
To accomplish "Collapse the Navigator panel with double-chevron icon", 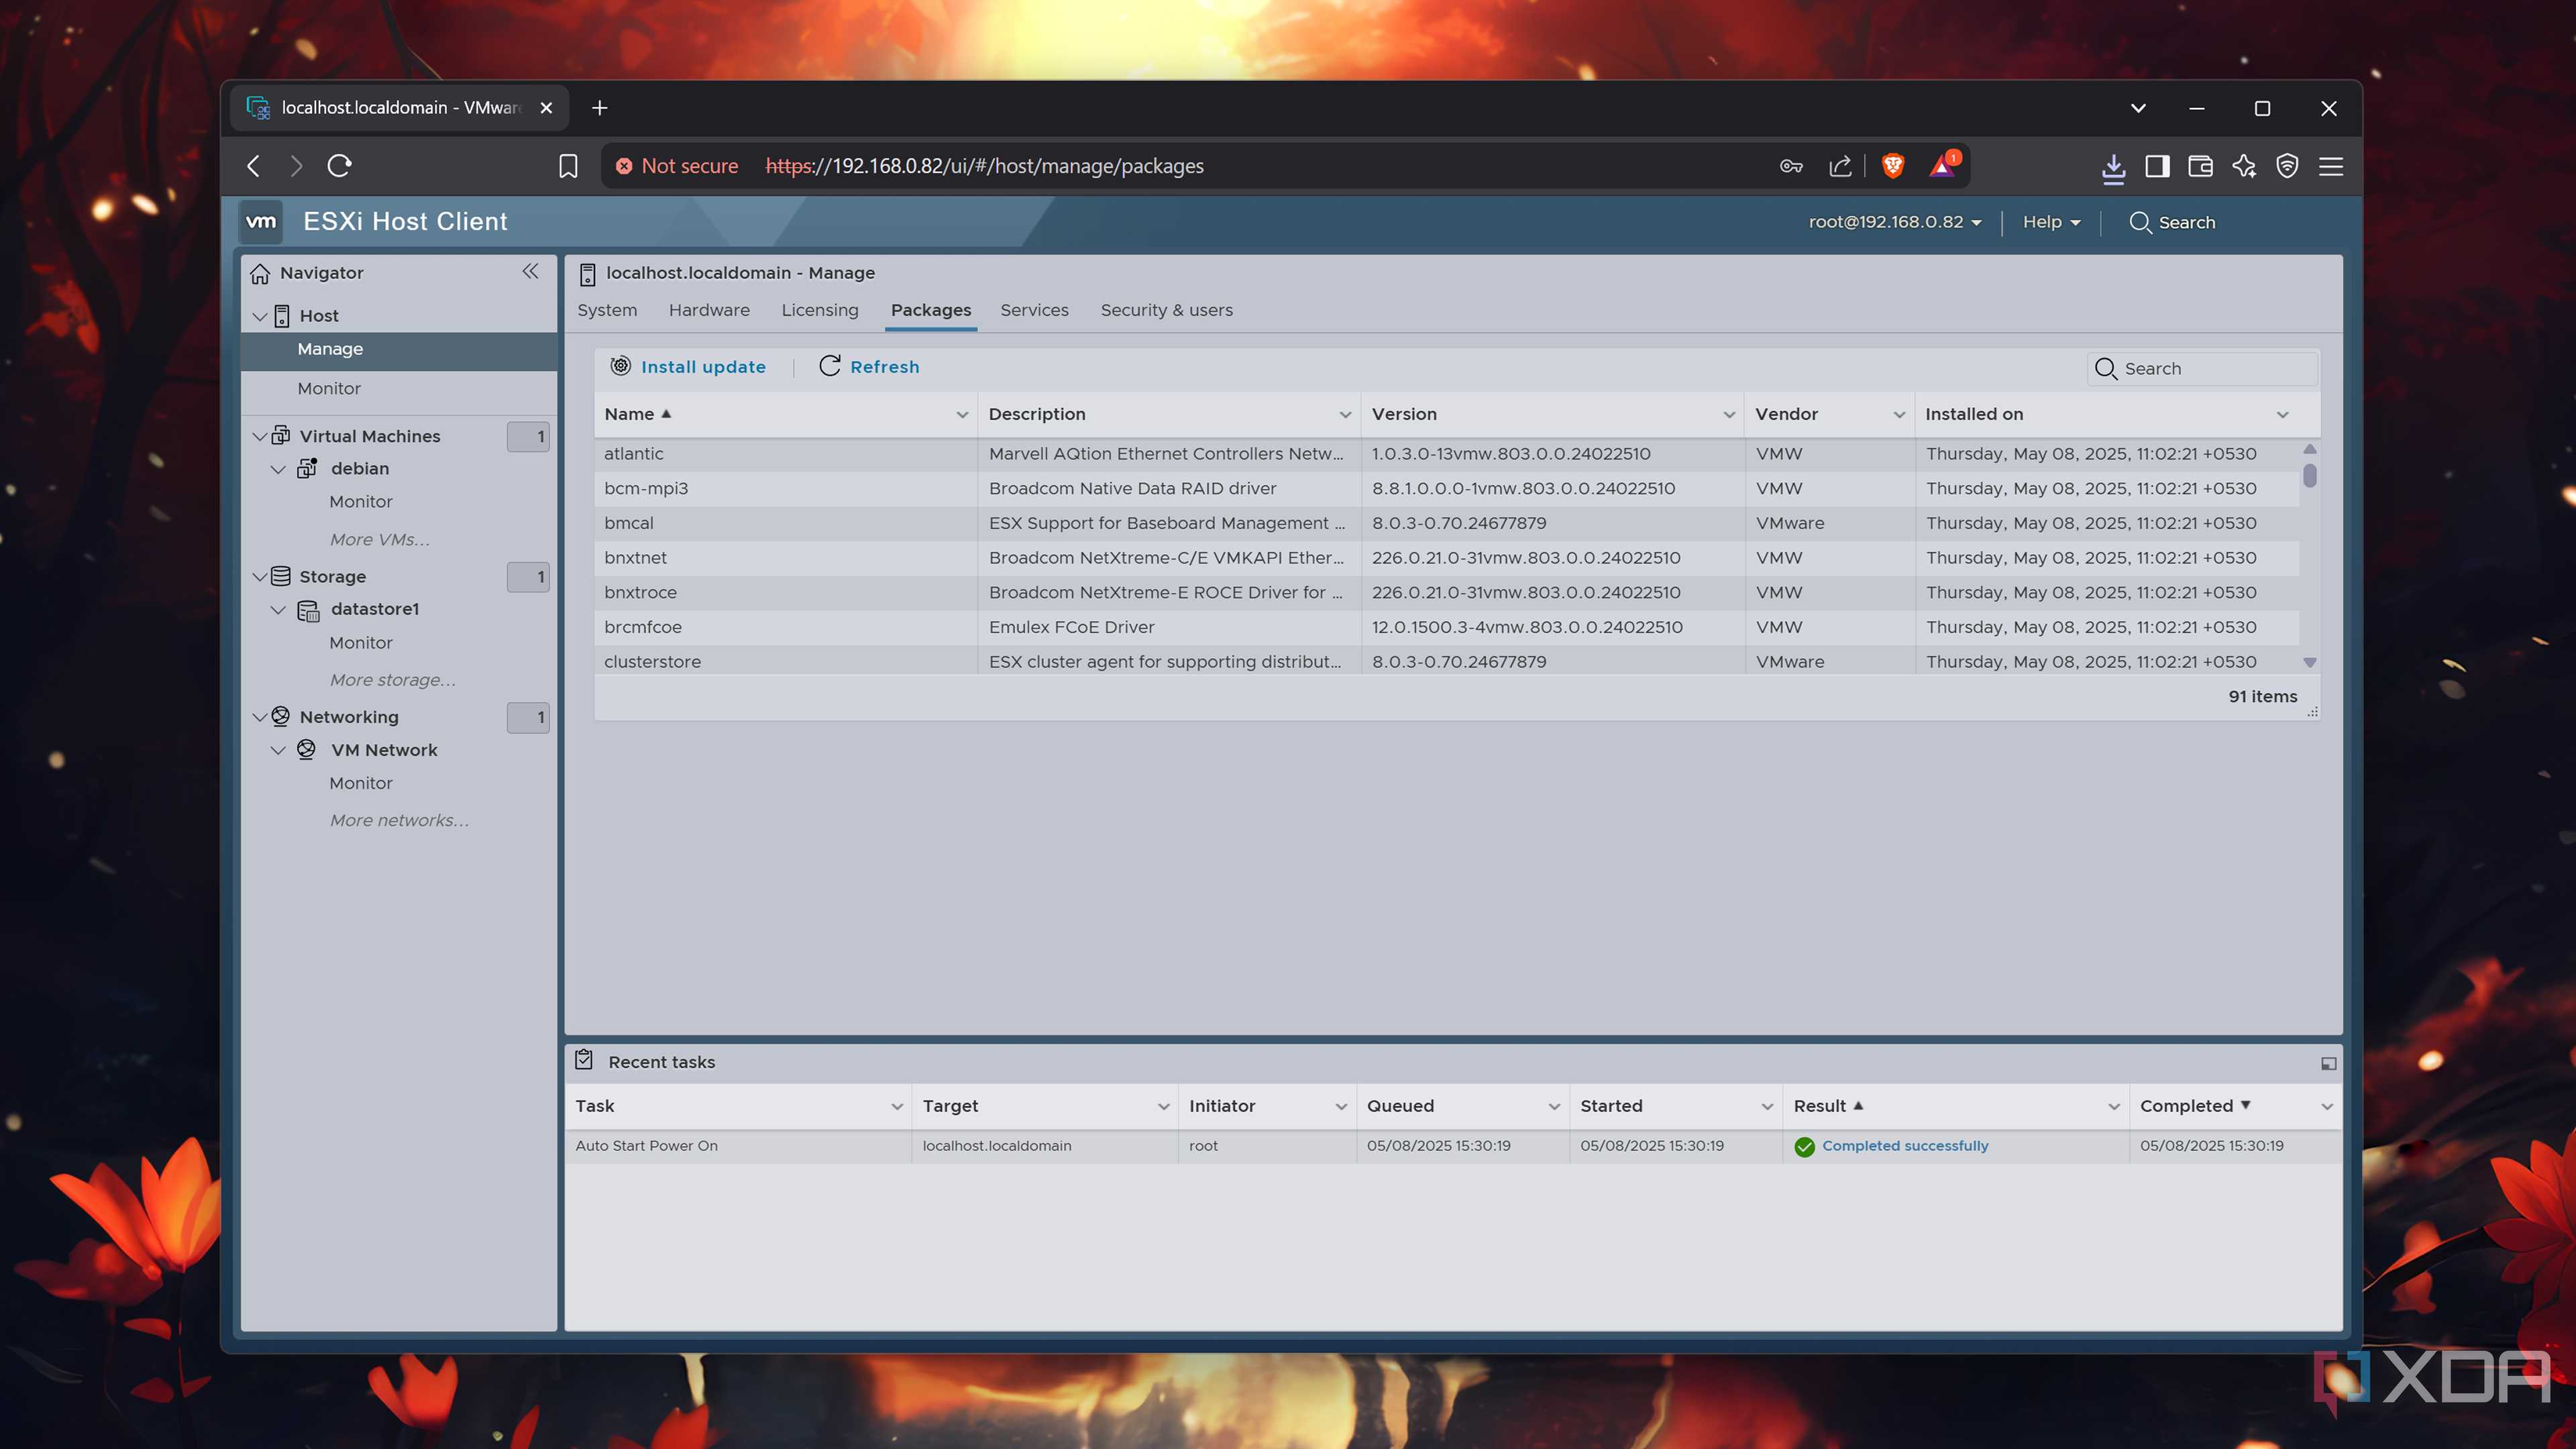I will 530,271.
